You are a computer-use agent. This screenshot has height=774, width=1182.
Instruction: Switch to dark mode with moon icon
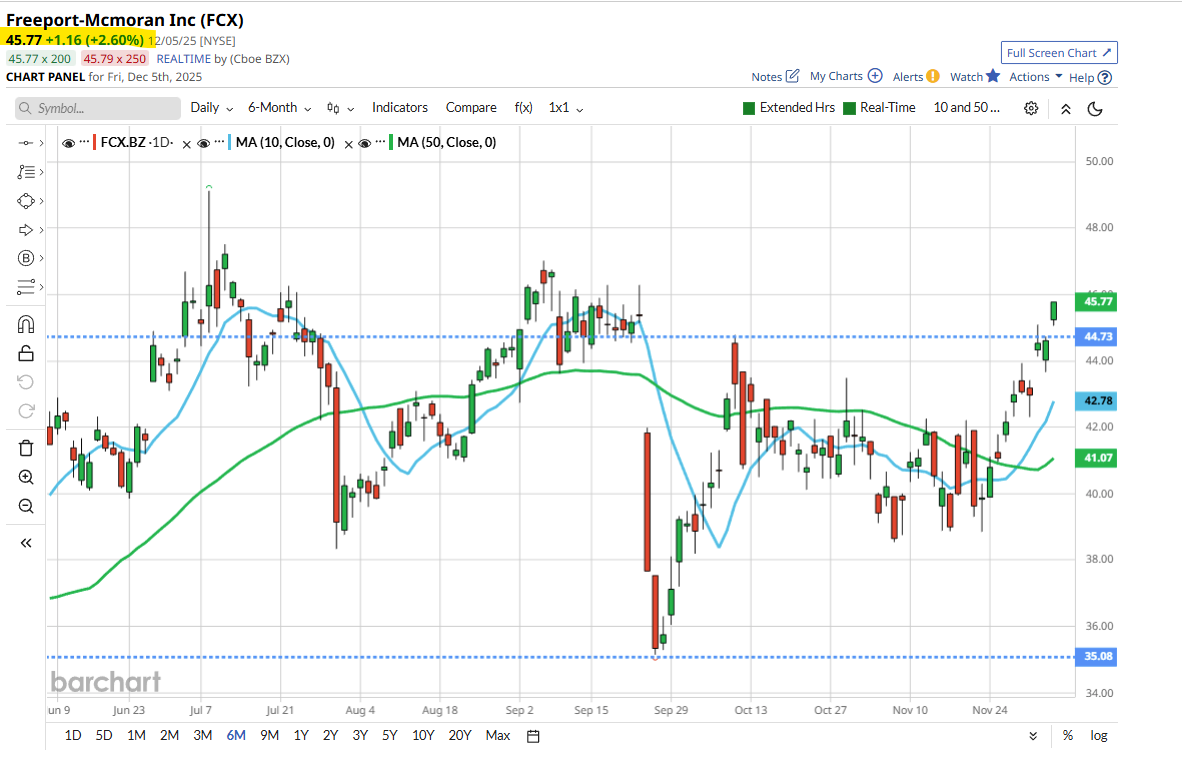click(1095, 108)
